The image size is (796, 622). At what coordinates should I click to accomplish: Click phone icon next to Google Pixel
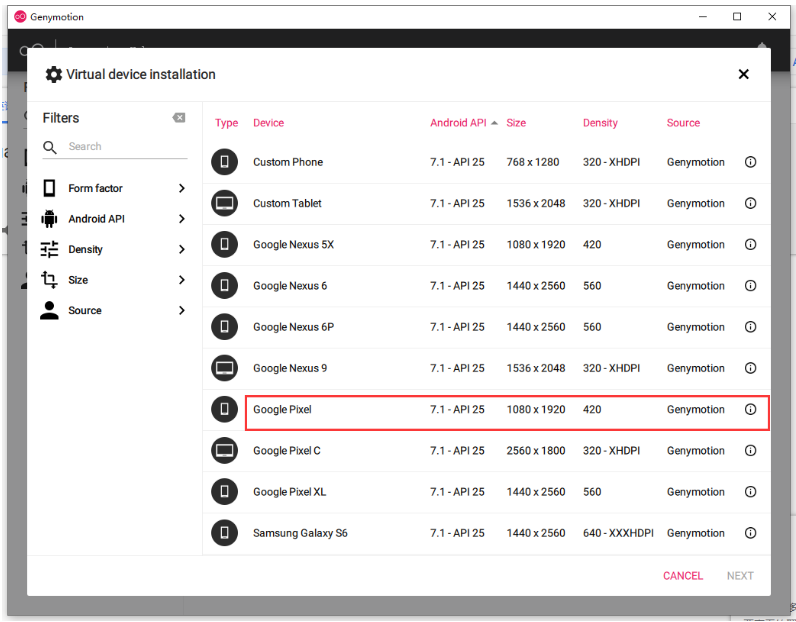click(x=224, y=409)
